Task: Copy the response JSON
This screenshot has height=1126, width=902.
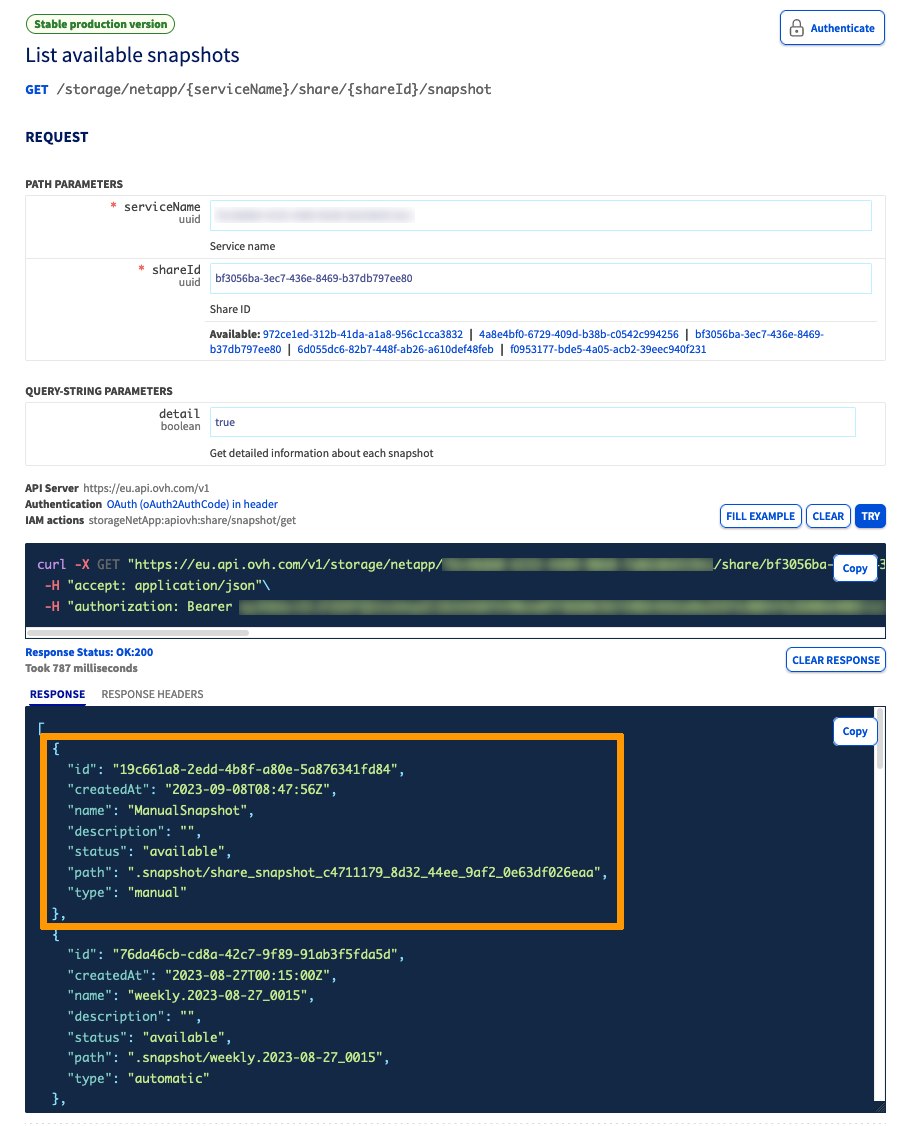Action: tap(854, 731)
